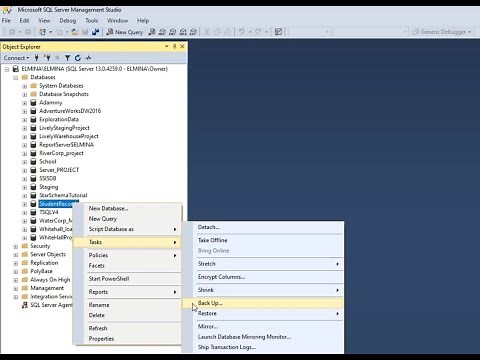Choose Properties in context menu

[127, 339]
